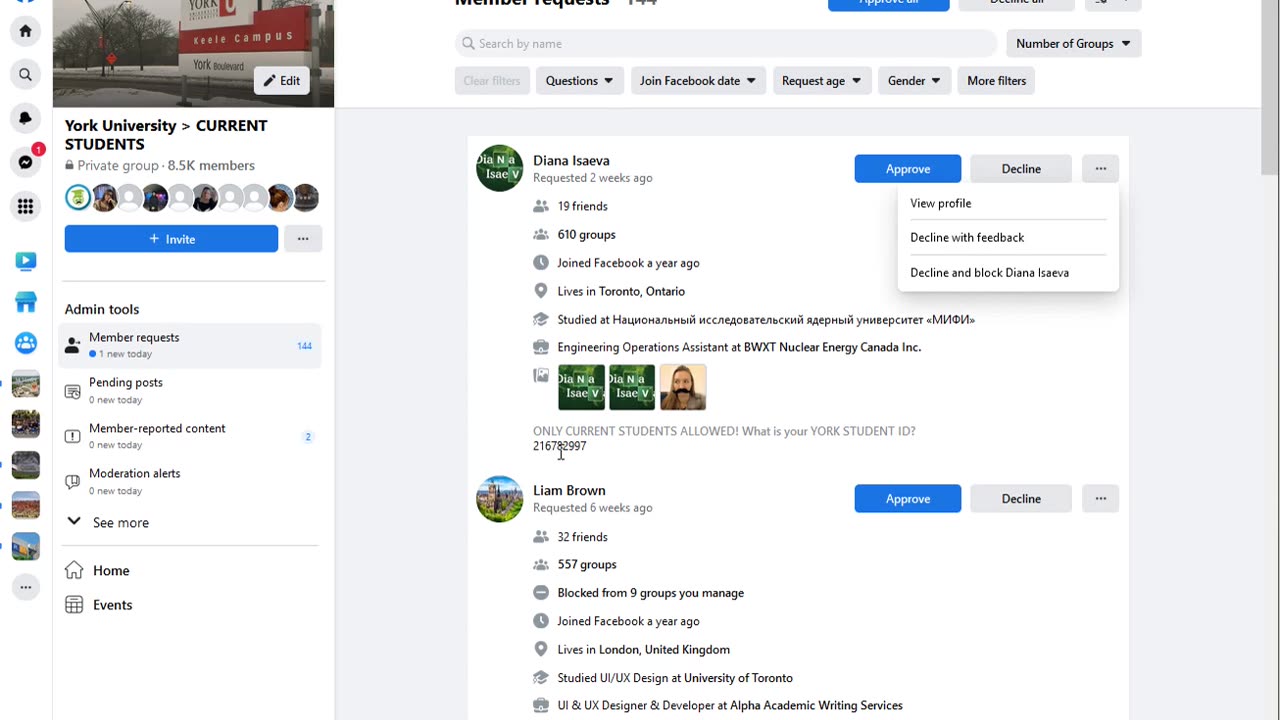Screen dimensions: 1280x720
Task: Open Pending posts in Admin tools
Action: click(x=190, y=390)
